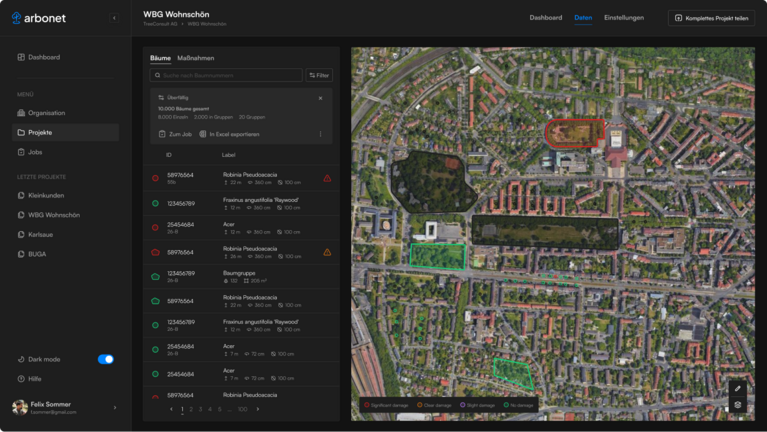Screen dimensions: 767x432
Task: Open recent project WBG Wohnschön in sidebar
Action: click(x=48, y=215)
